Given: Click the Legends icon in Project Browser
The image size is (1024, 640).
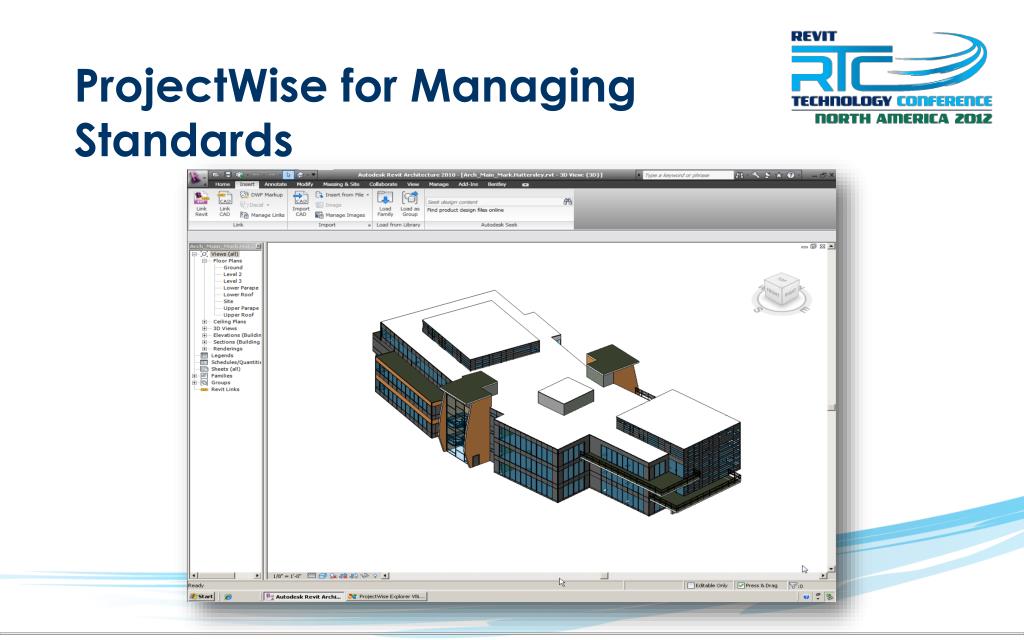Looking at the screenshot, I should point(204,356).
